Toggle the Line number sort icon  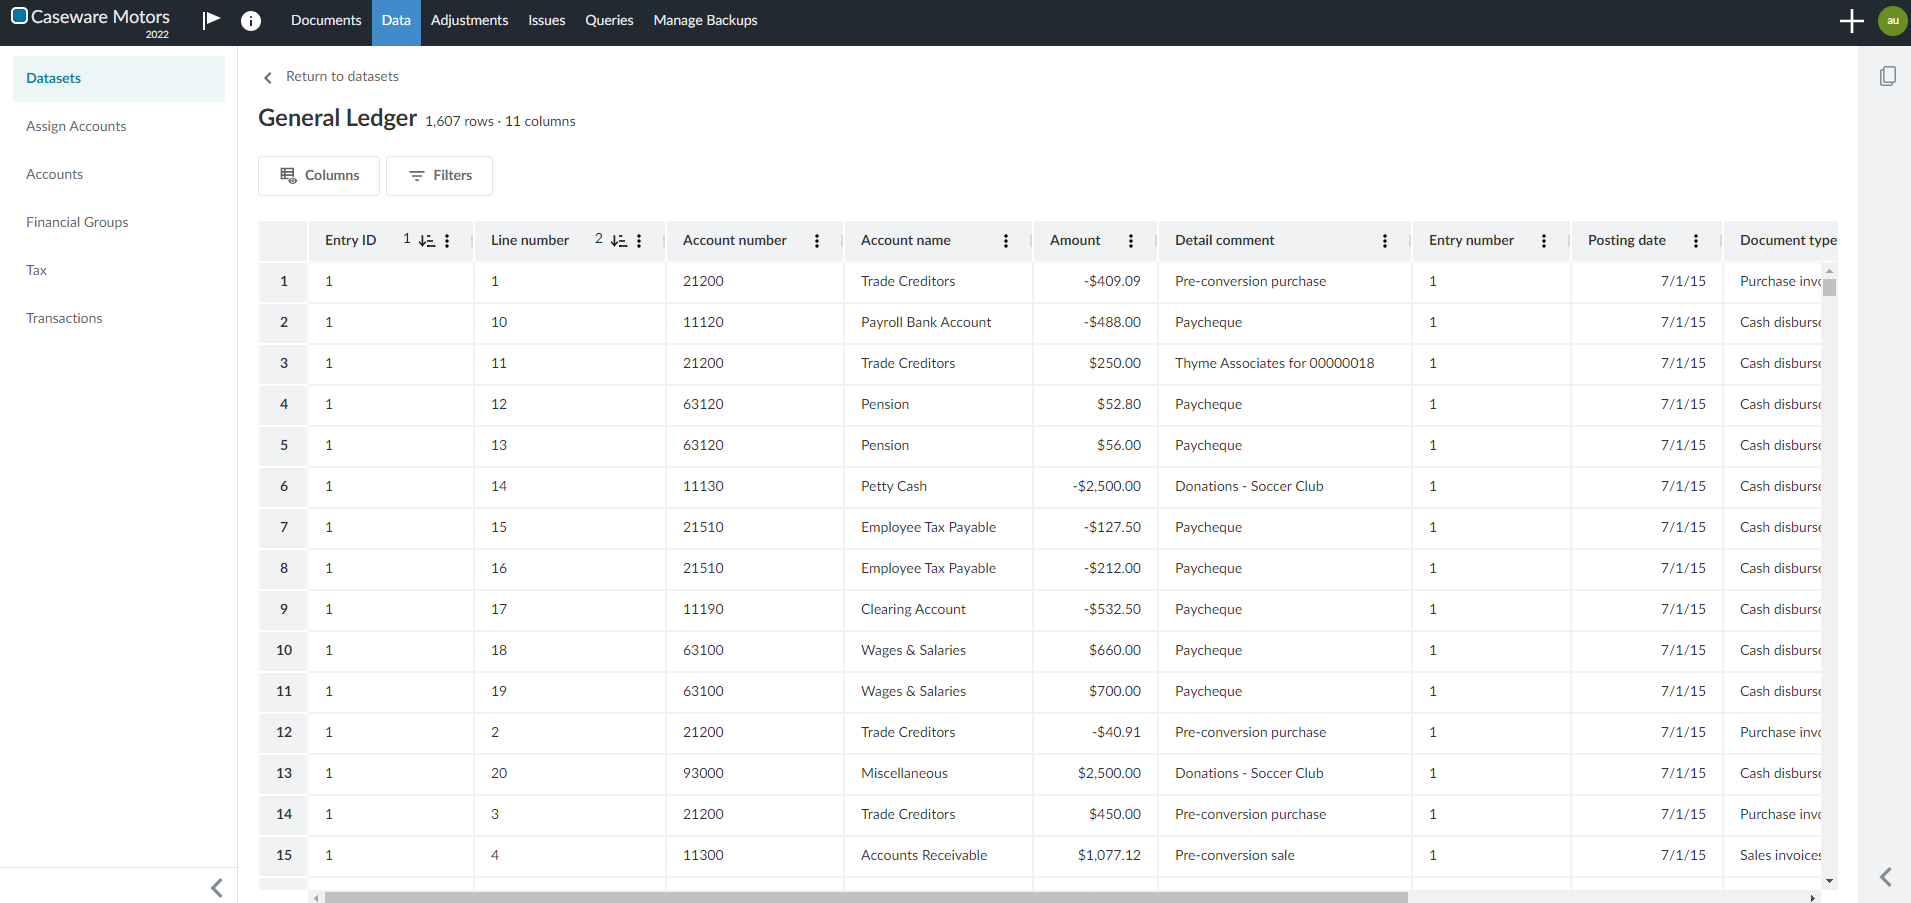click(619, 241)
